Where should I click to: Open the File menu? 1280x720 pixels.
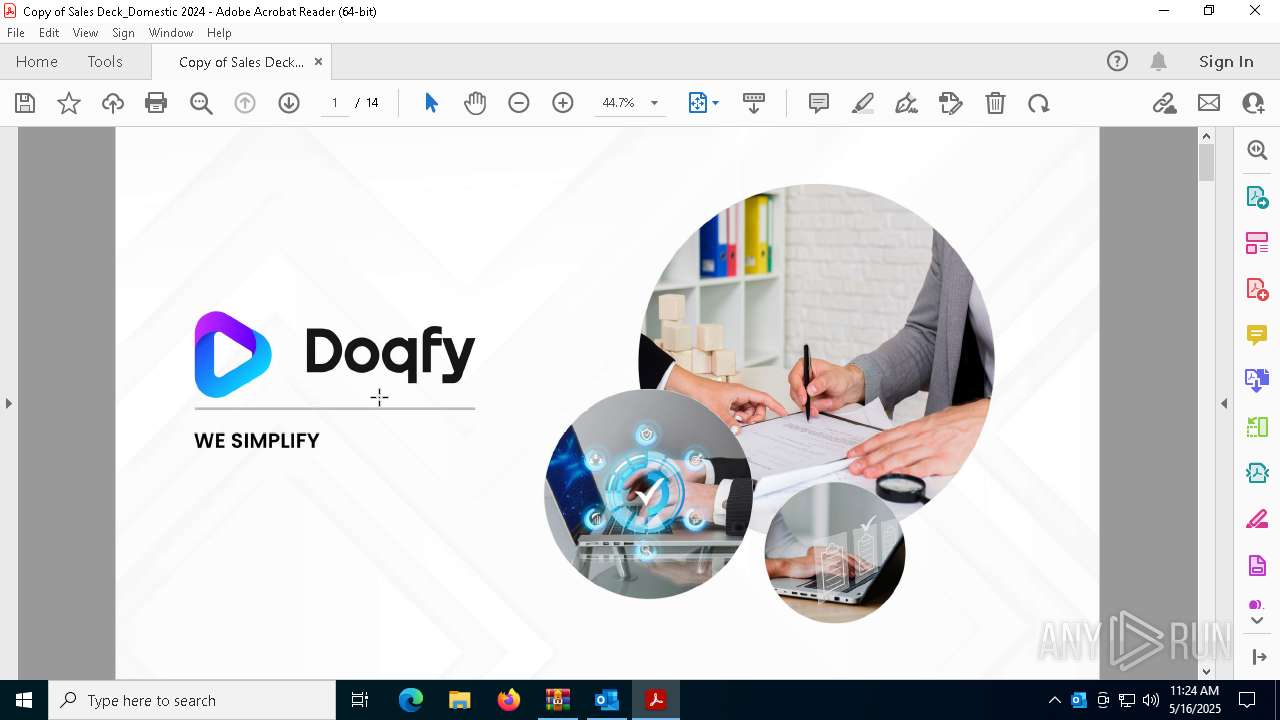coord(16,33)
